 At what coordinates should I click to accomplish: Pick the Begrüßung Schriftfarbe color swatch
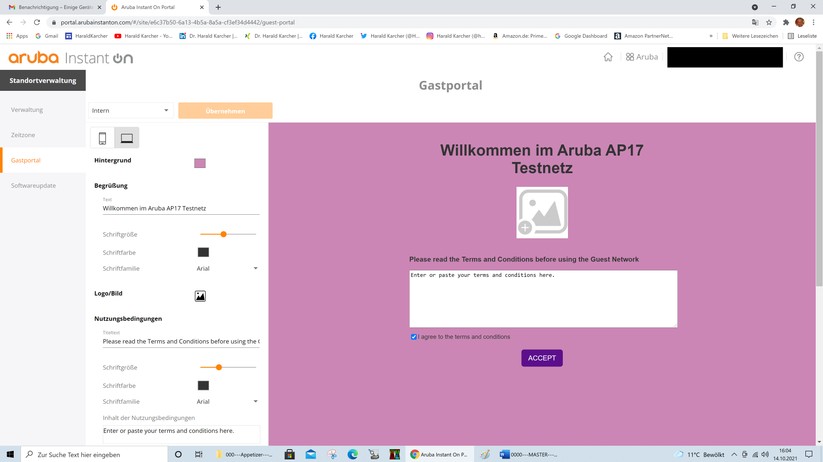click(x=203, y=253)
